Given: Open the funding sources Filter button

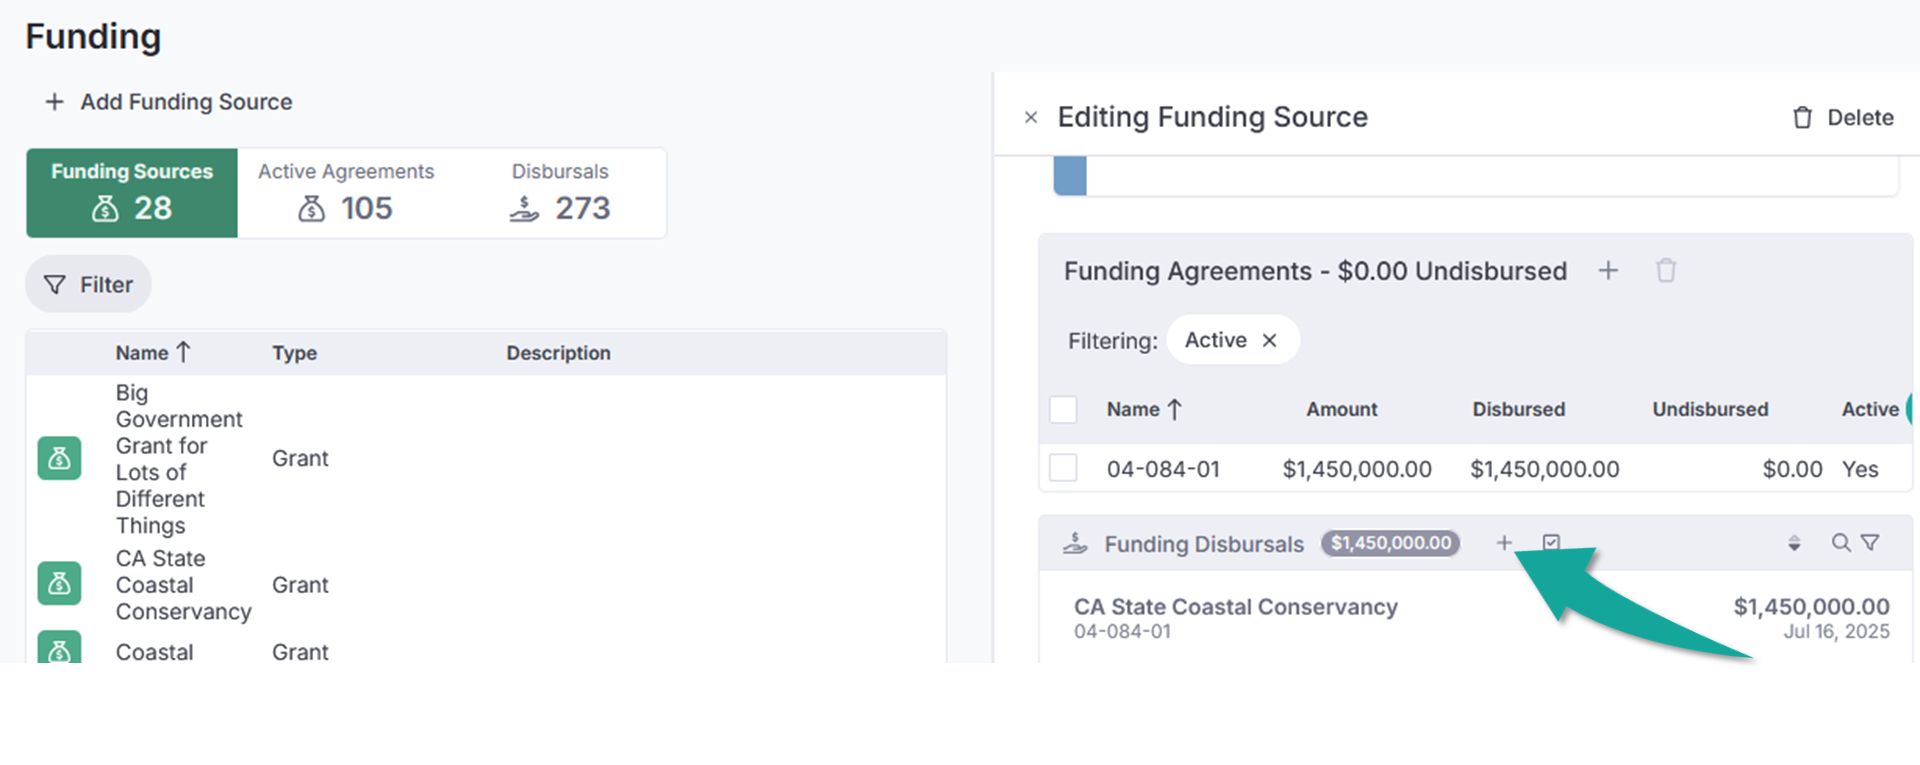Looking at the screenshot, I should 89,285.
